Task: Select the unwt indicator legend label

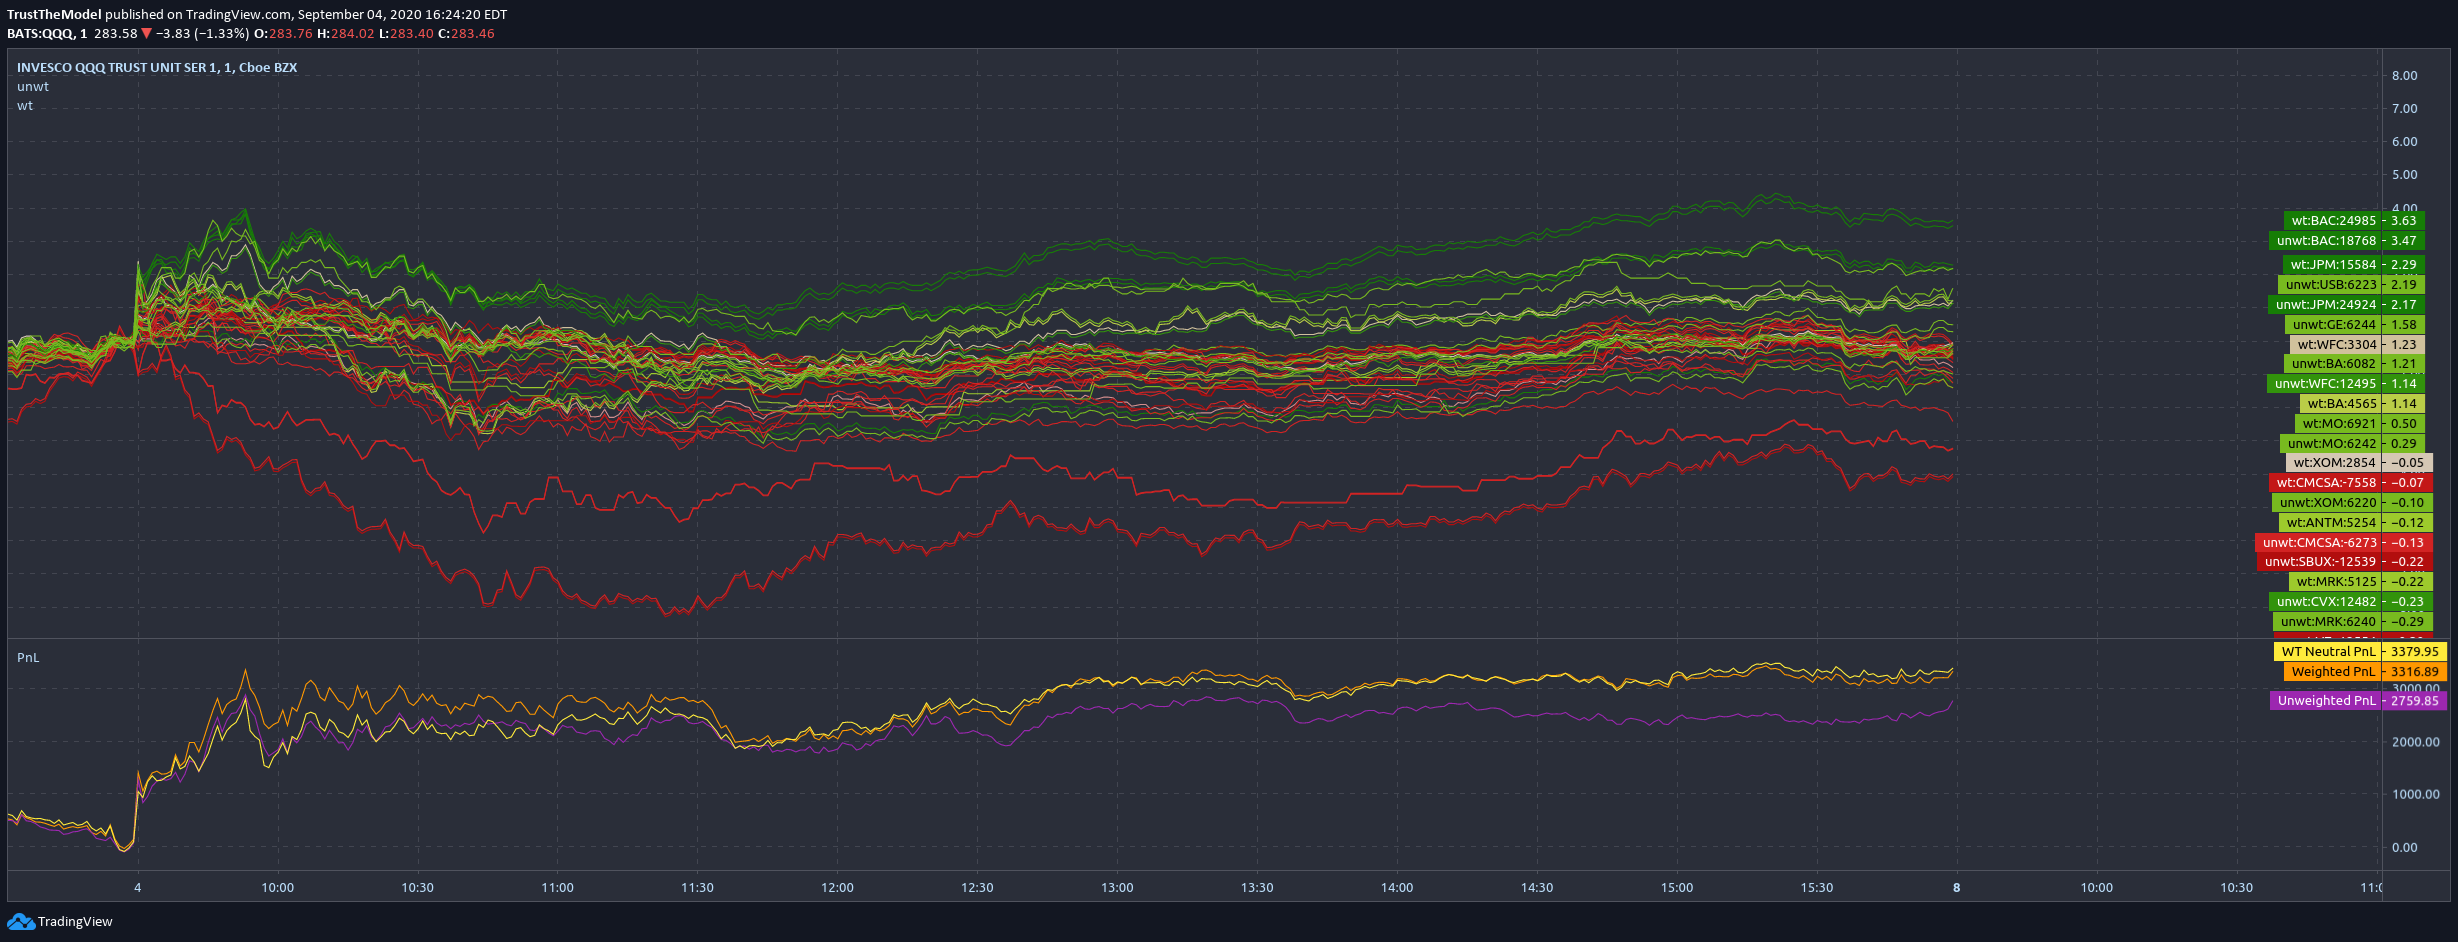Action: tap(33, 87)
